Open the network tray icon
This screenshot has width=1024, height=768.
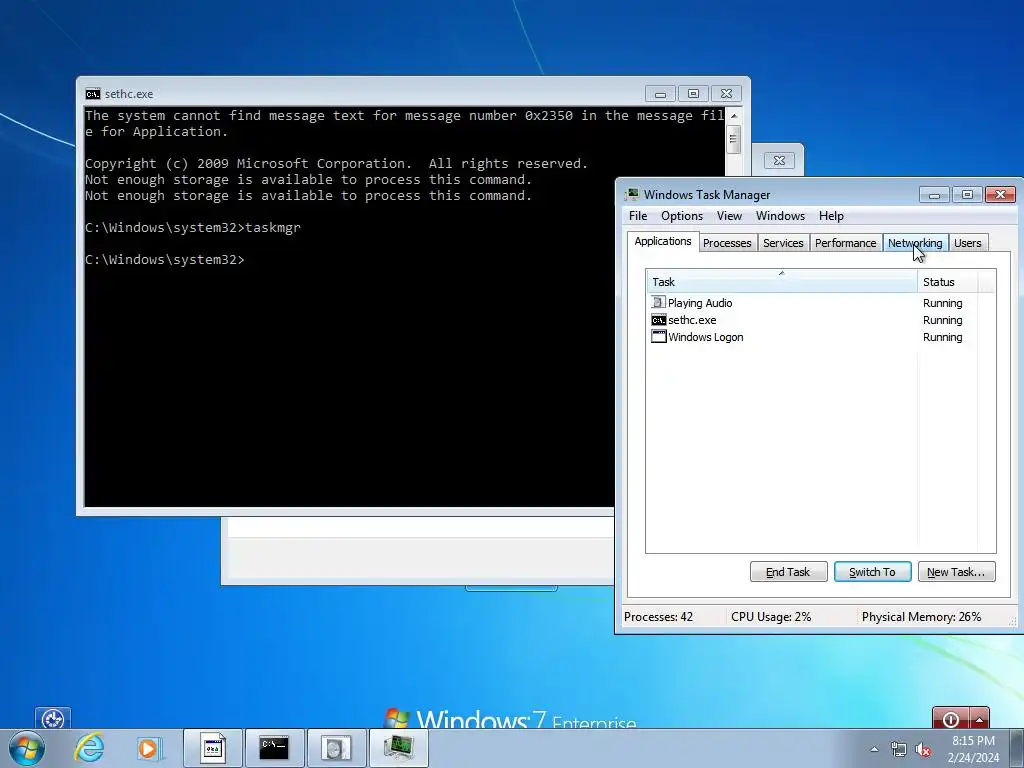899,750
